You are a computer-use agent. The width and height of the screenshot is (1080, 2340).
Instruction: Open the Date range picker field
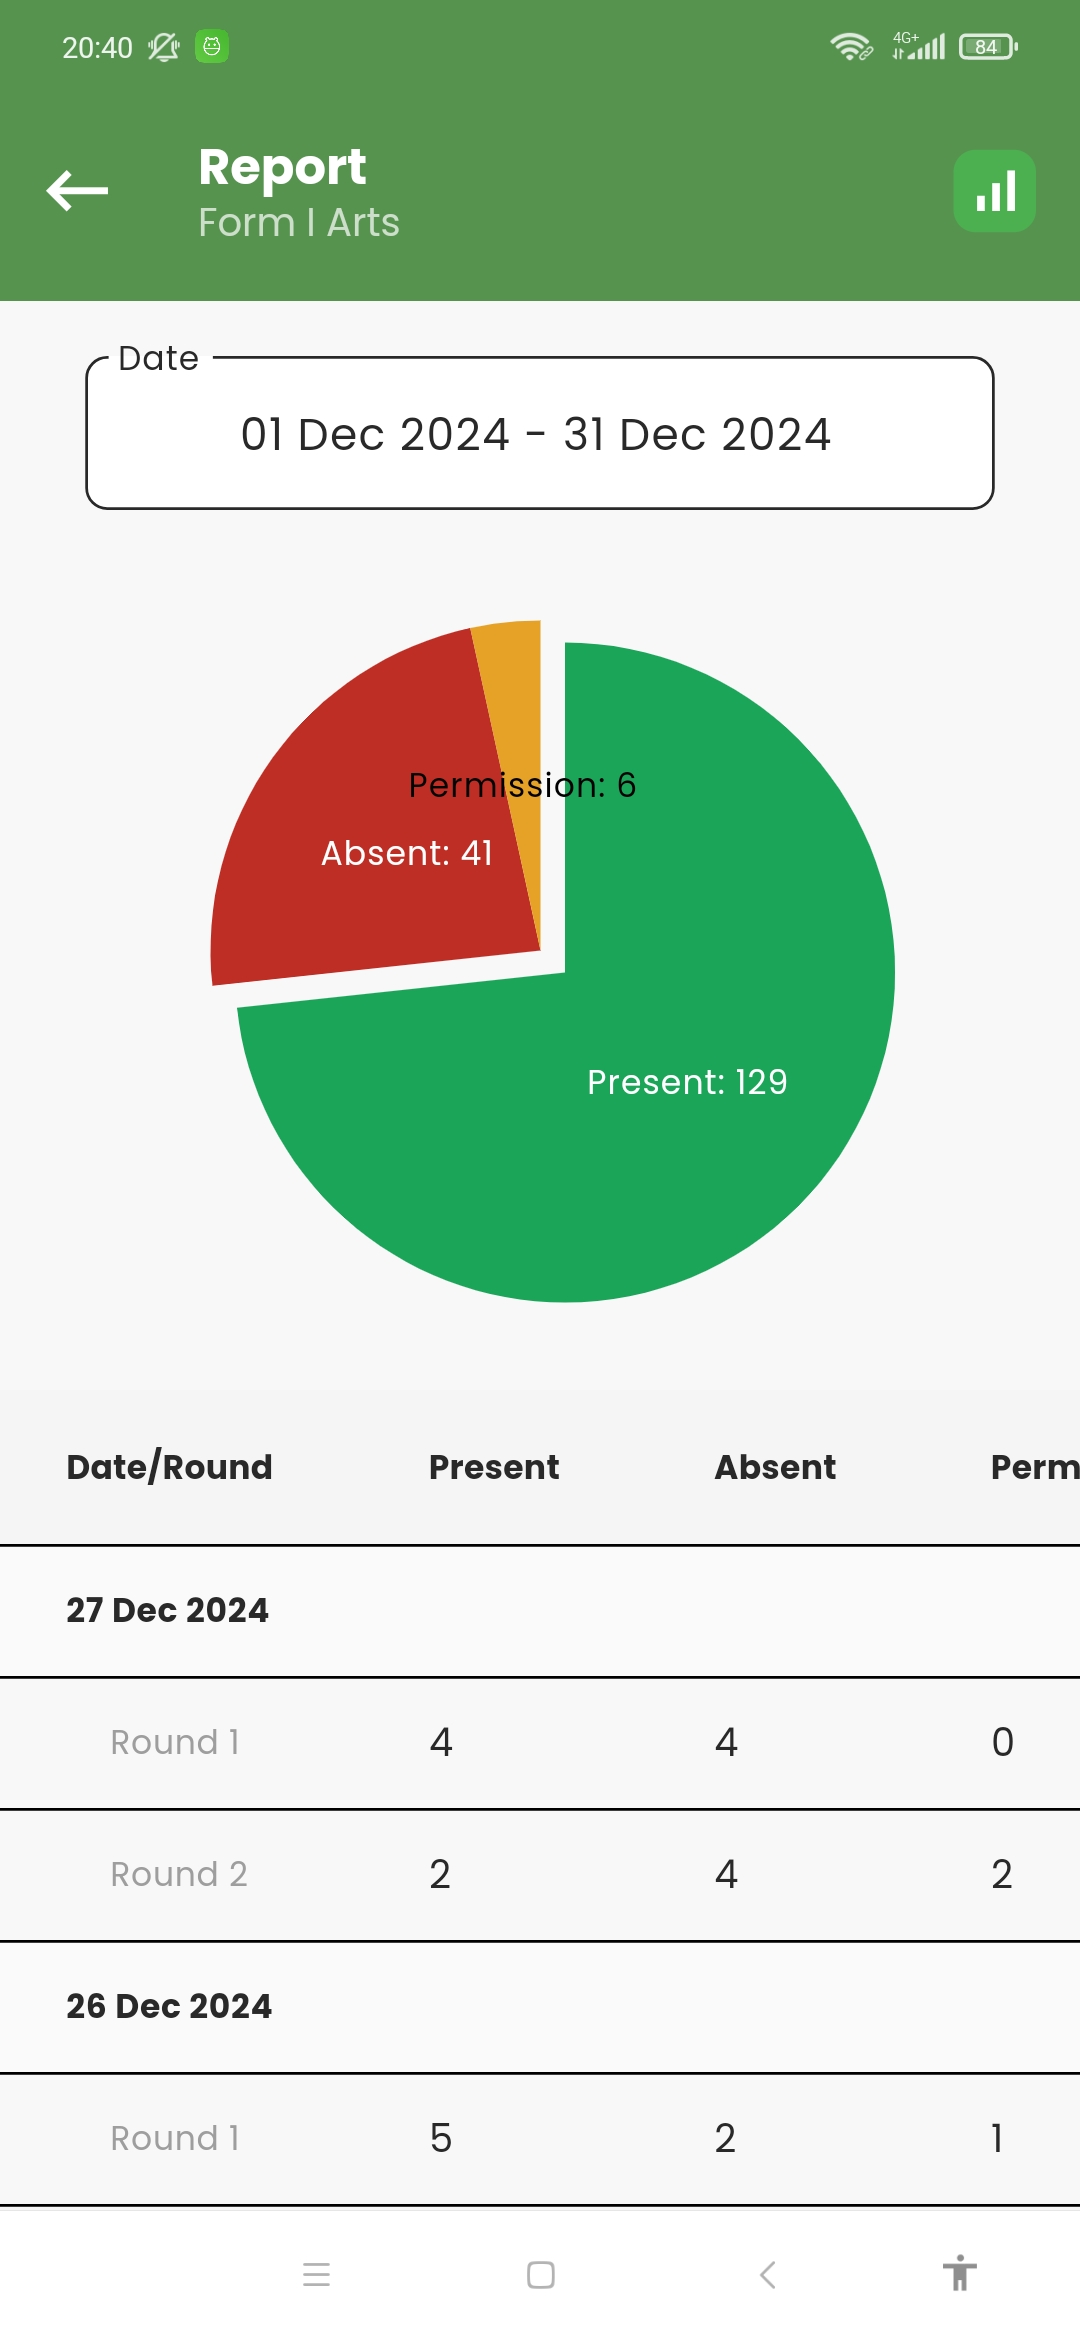(540, 434)
